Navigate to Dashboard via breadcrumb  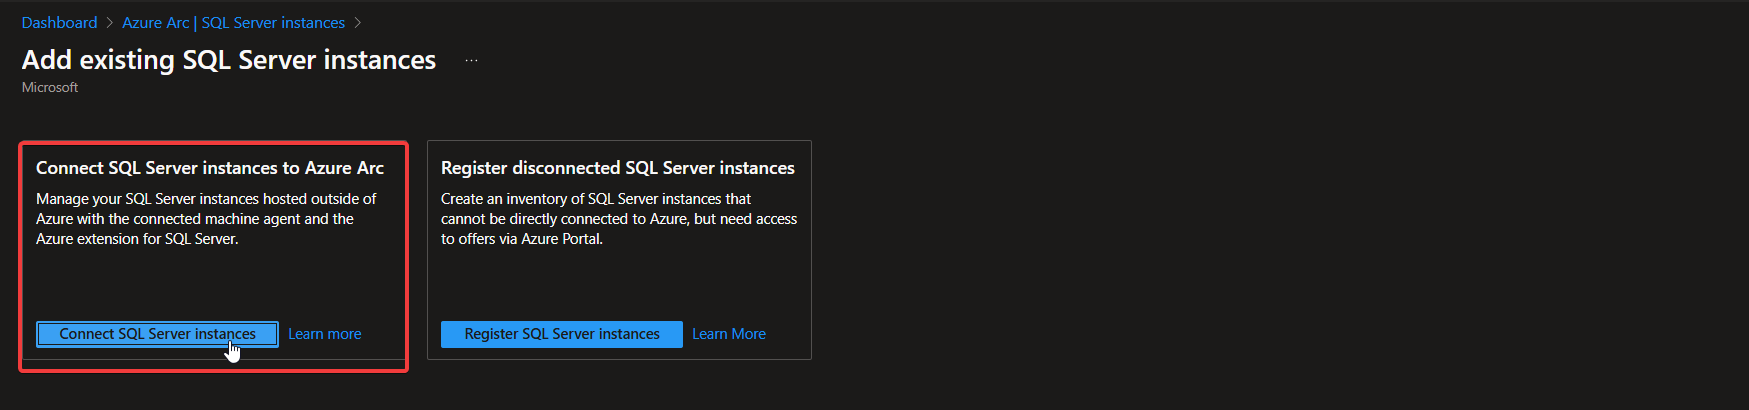[x=59, y=23]
